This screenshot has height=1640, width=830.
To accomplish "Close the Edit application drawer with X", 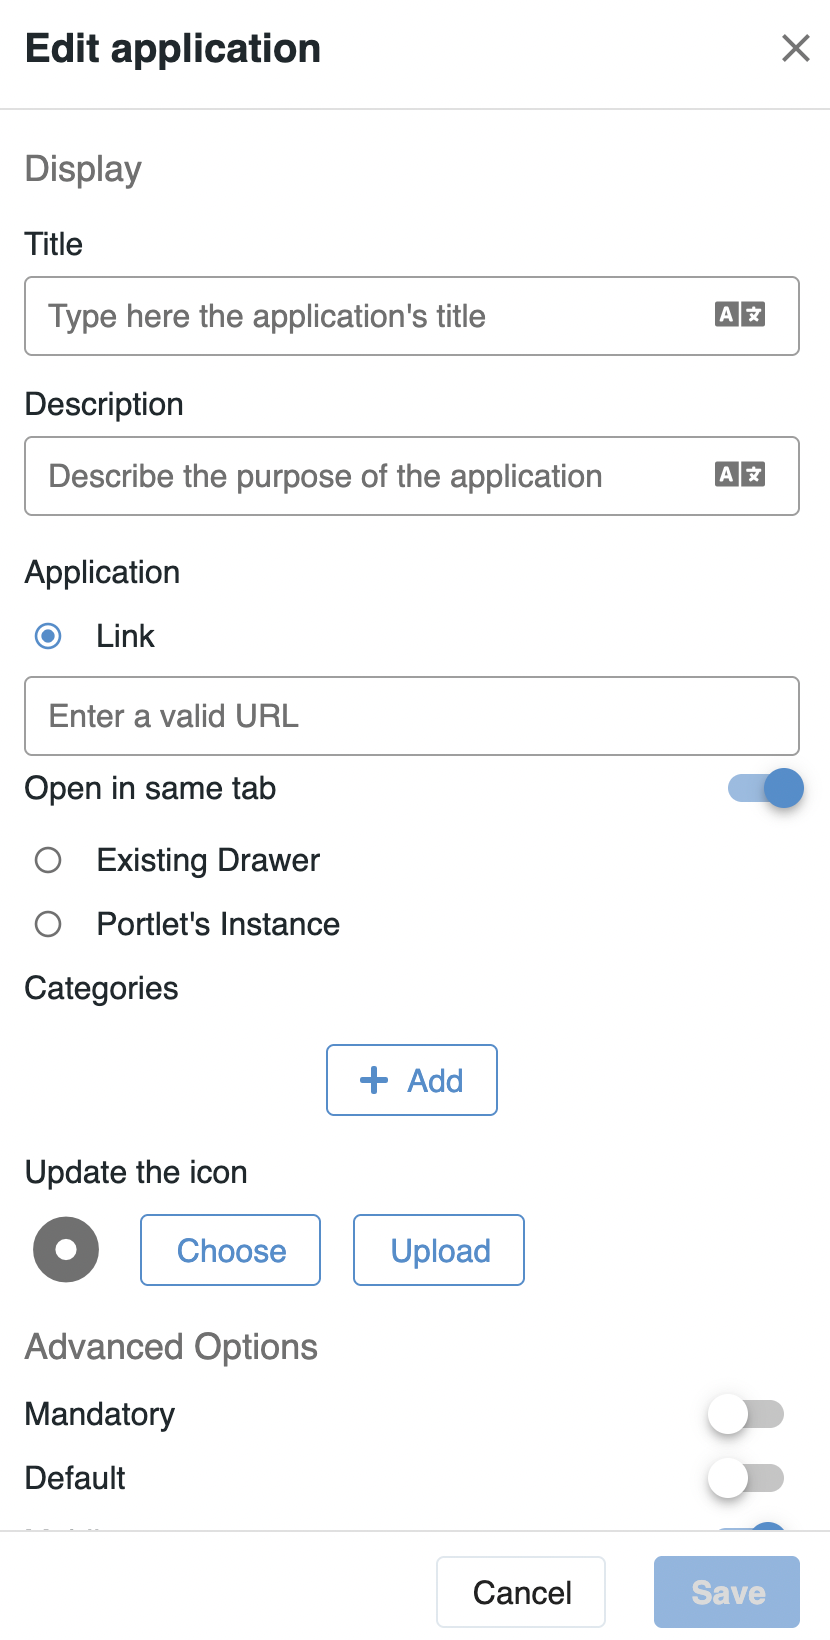I will 795,48.
